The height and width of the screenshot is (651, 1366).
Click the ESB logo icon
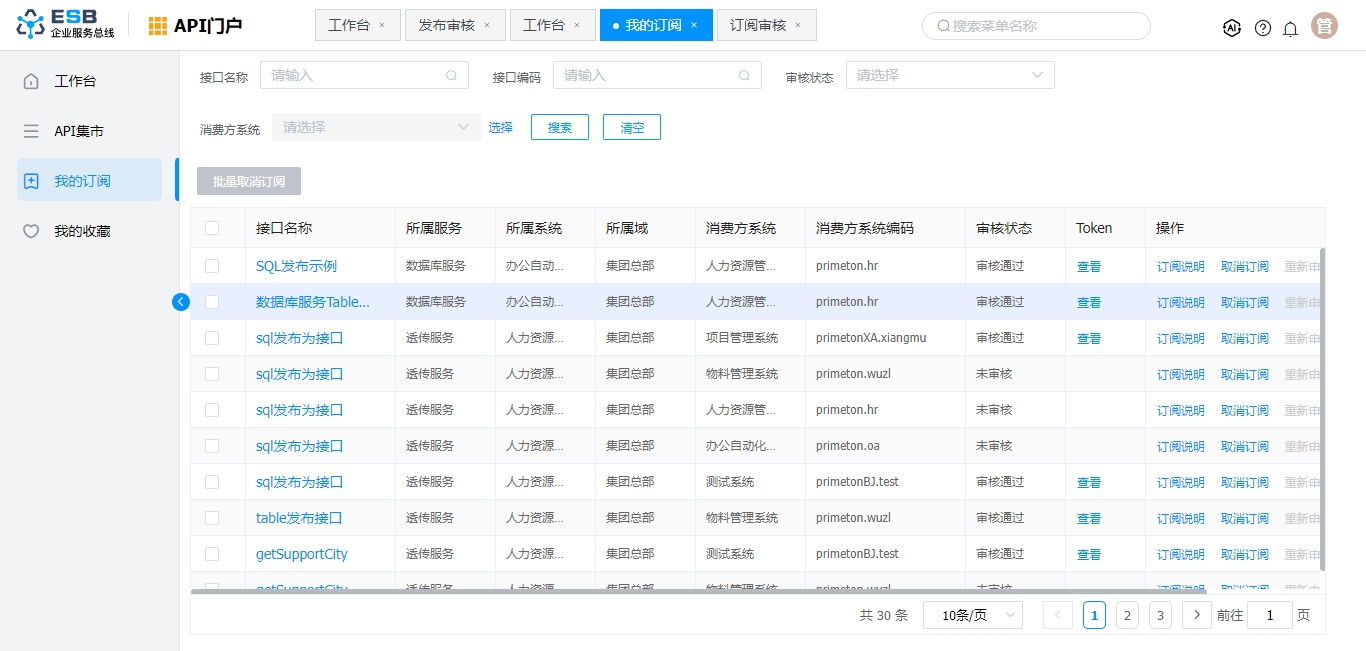click(x=31, y=26)
